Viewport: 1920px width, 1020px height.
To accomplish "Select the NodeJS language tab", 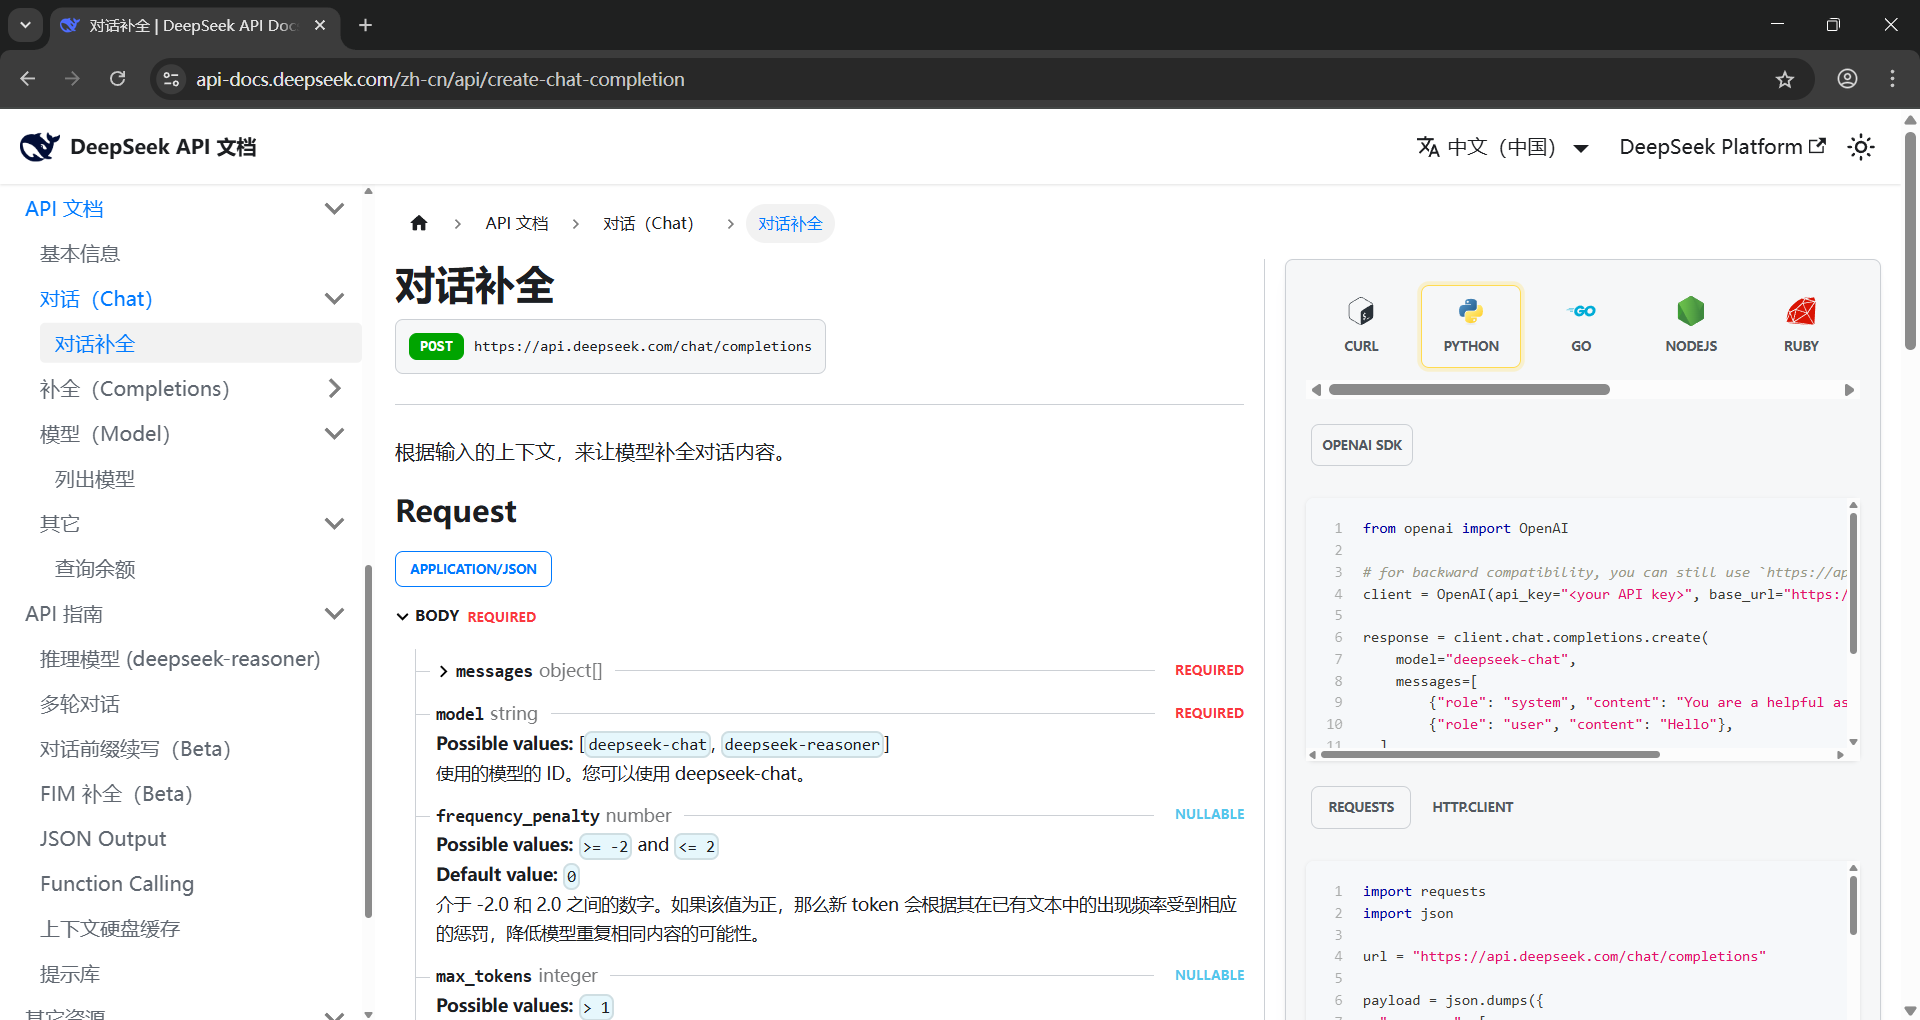I will [1691, 326].
